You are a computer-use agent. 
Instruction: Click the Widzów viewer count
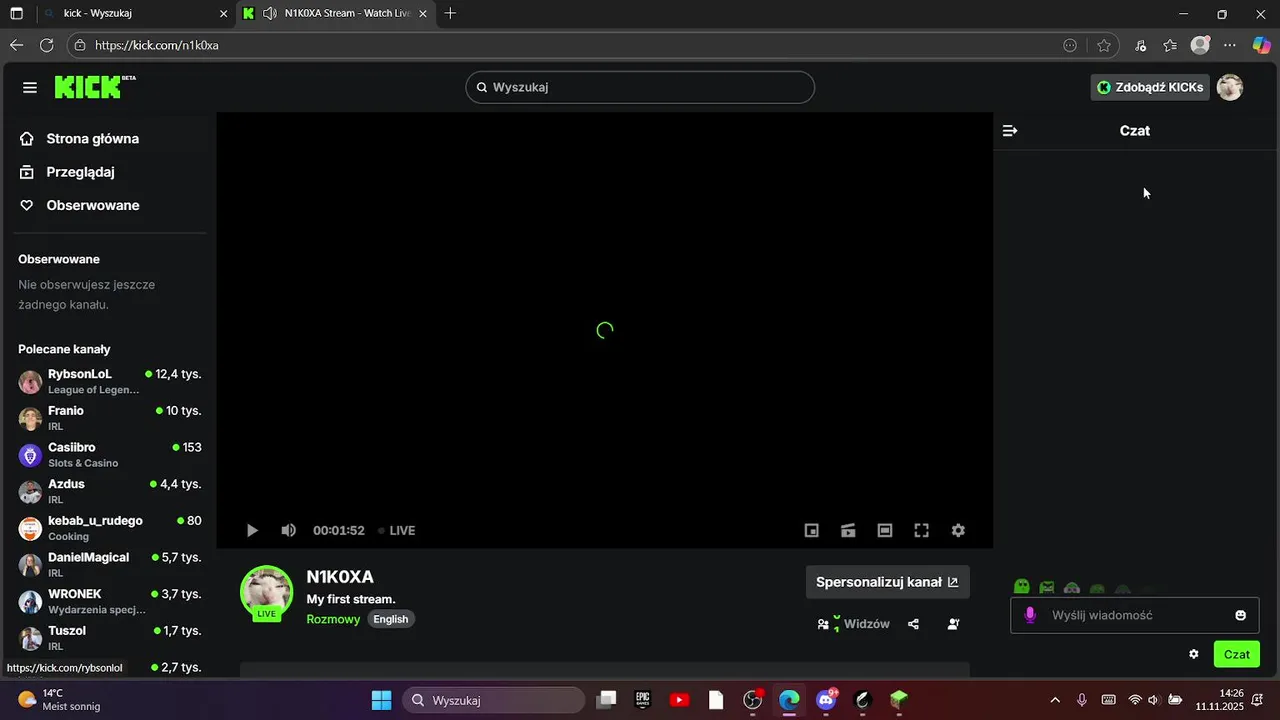coord(853,624)
